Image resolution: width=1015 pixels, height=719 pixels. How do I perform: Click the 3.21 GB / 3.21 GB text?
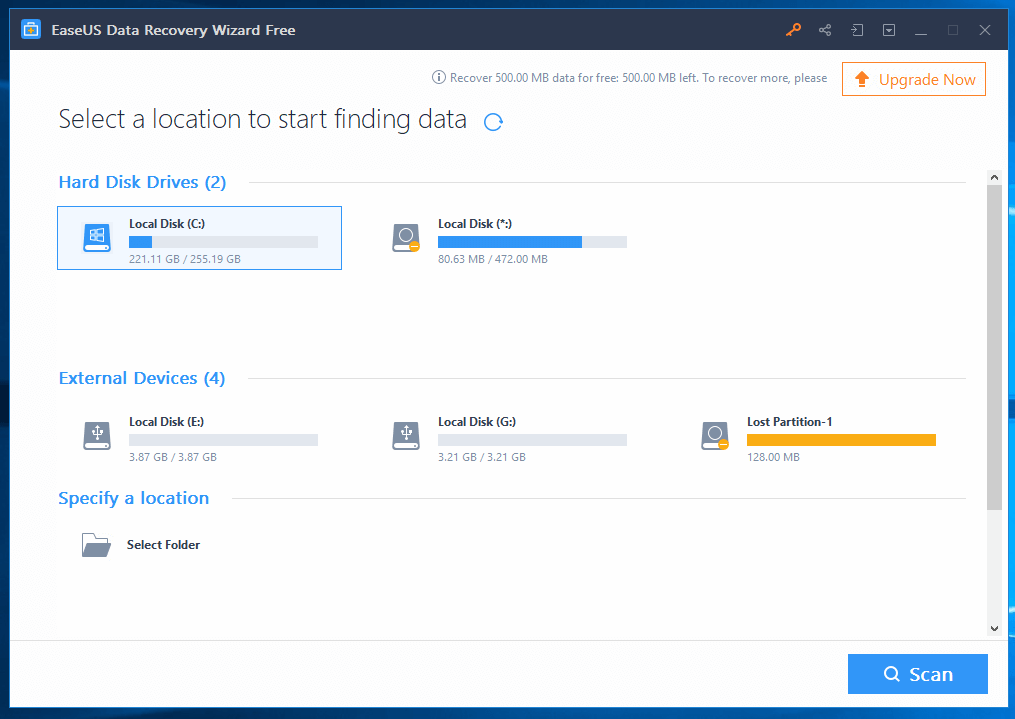point(482,457)
